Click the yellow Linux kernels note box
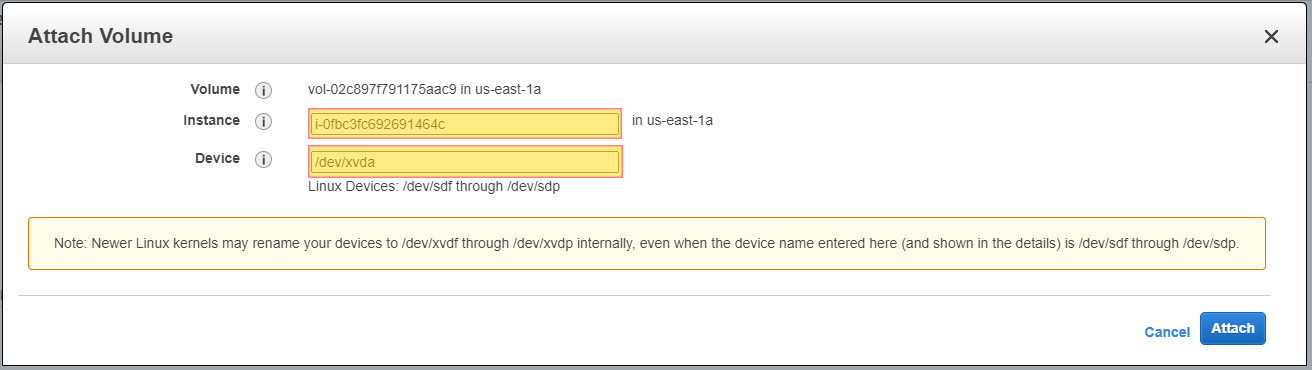1312x370 pixels. [x=647, y=243]
